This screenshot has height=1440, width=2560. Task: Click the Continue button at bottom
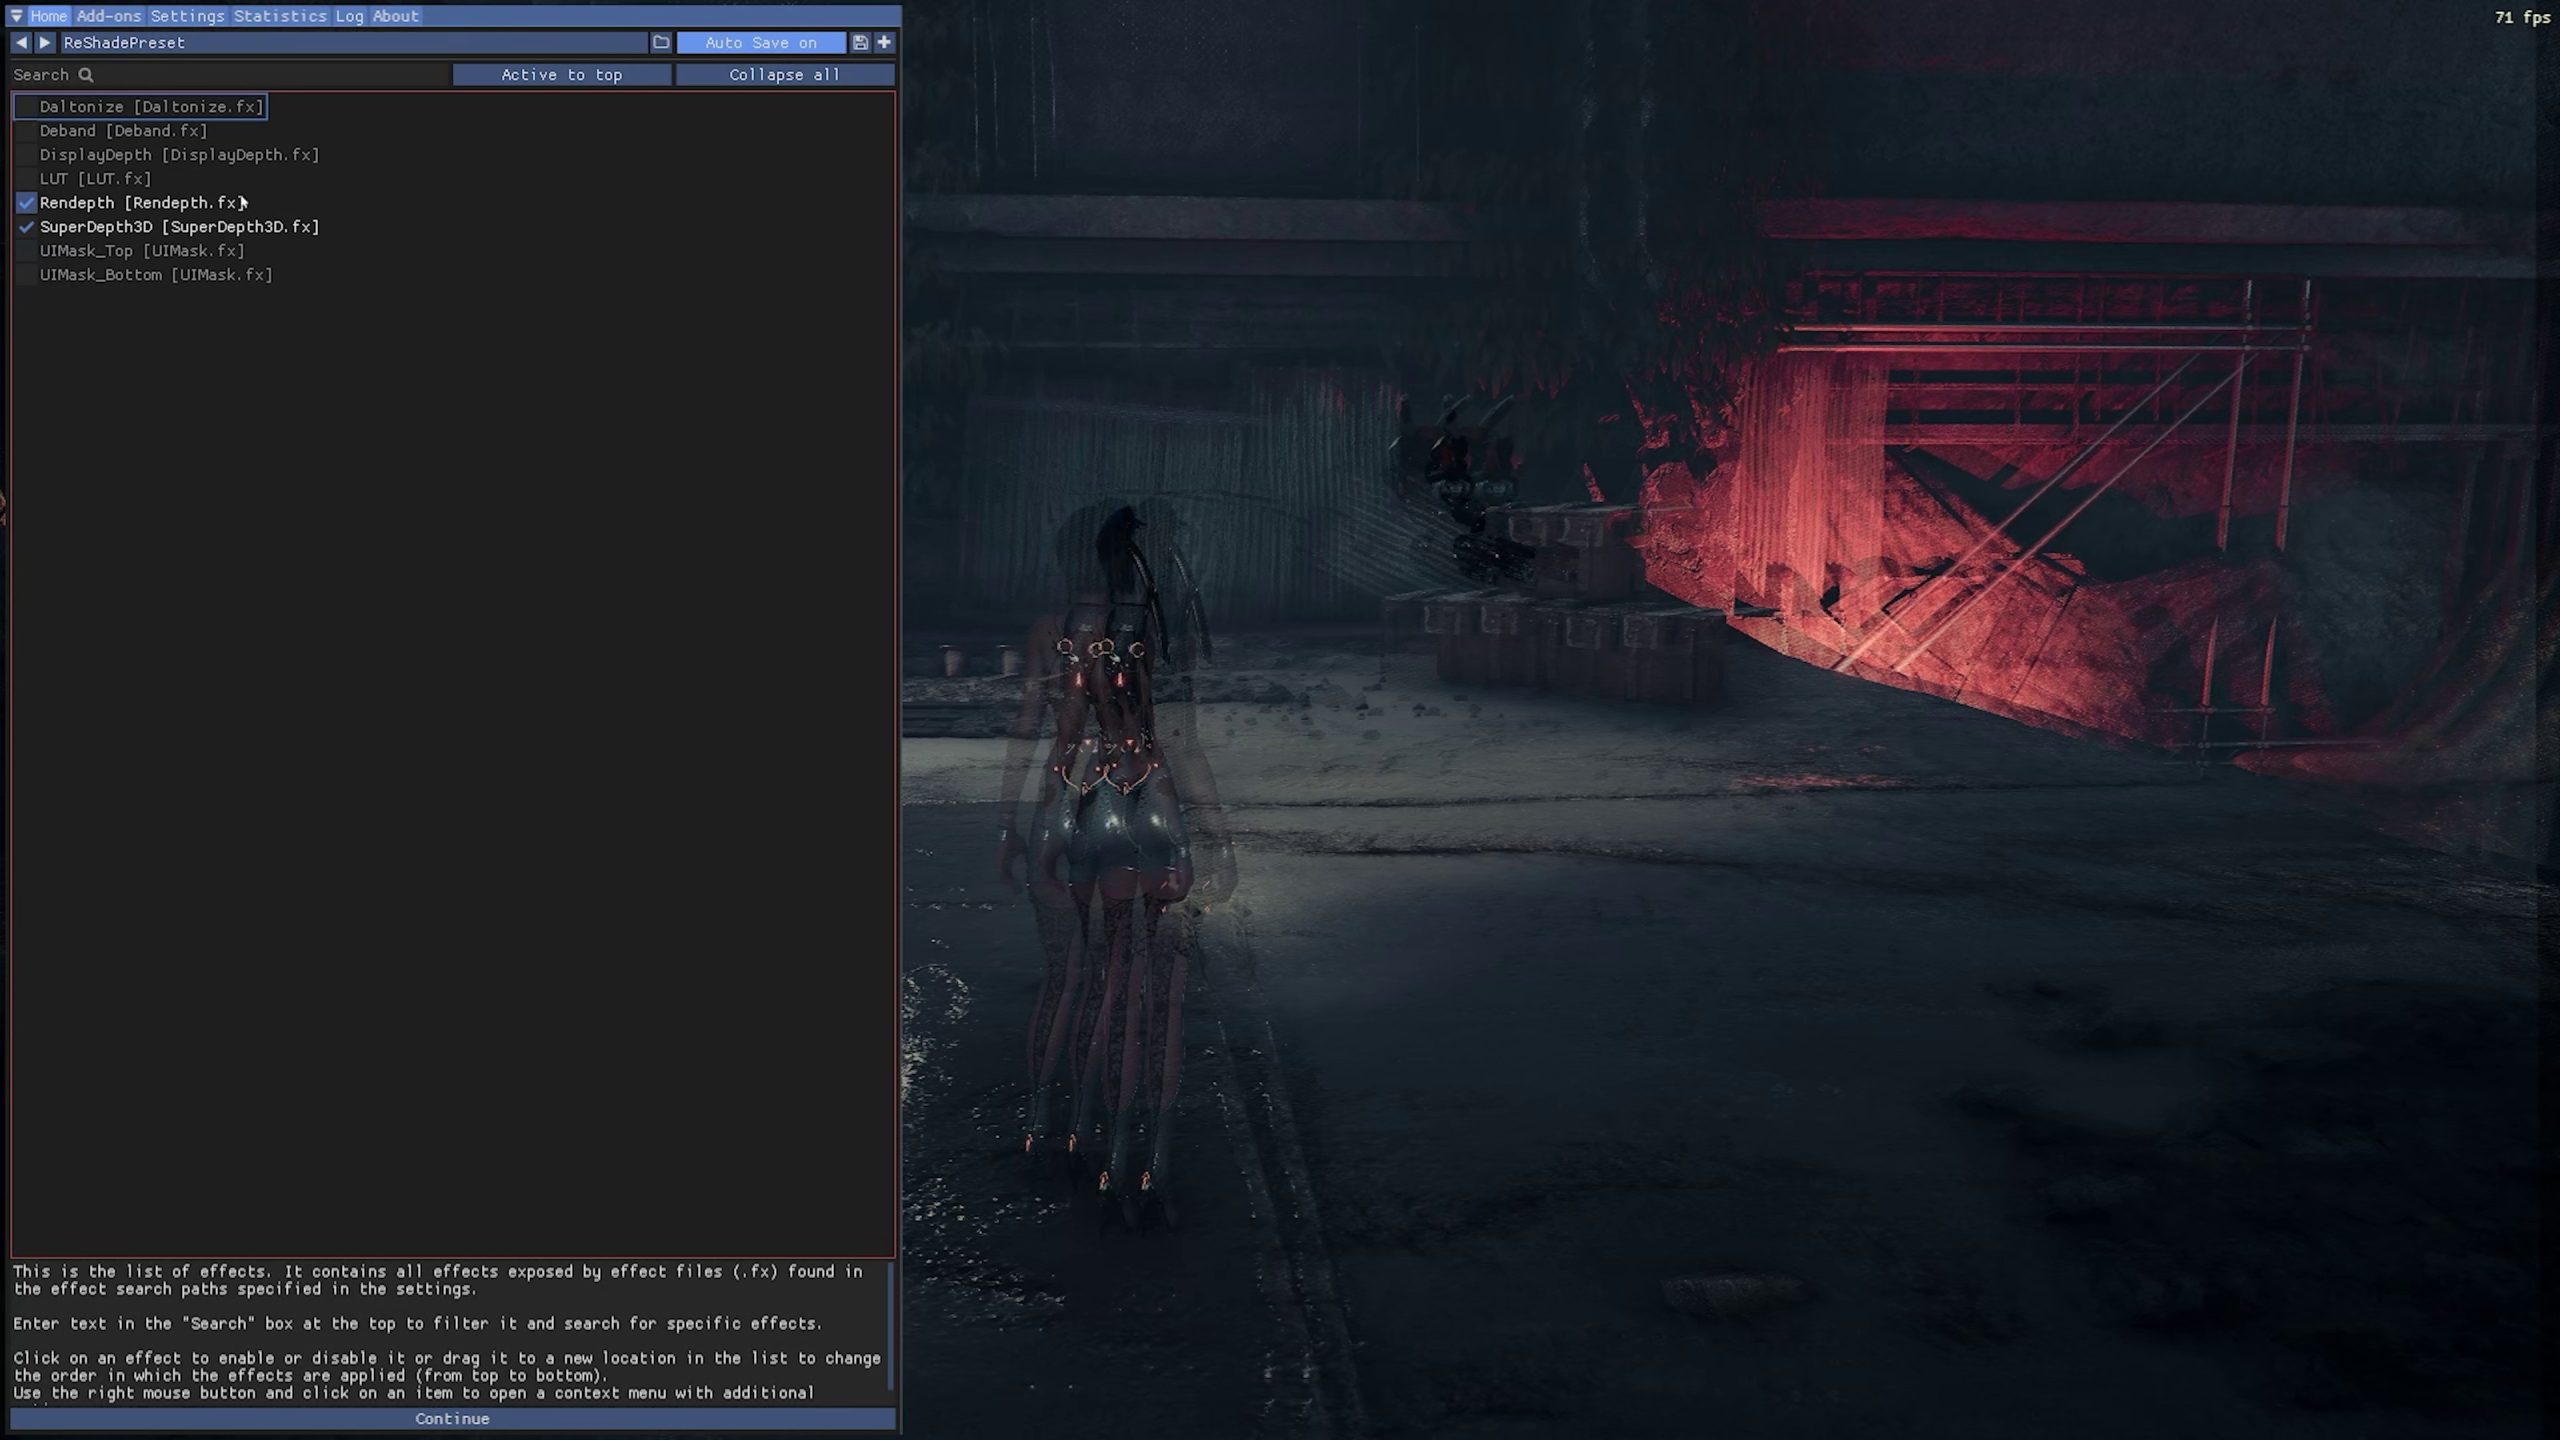coord(452,1418)
